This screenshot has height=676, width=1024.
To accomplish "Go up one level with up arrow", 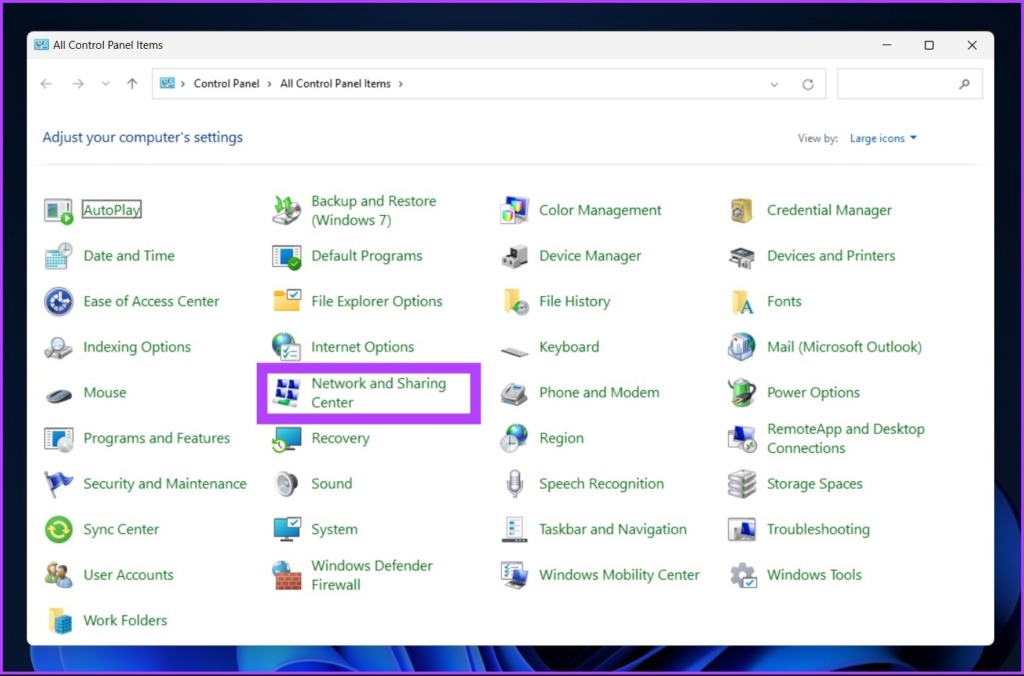I will (132, 85).
